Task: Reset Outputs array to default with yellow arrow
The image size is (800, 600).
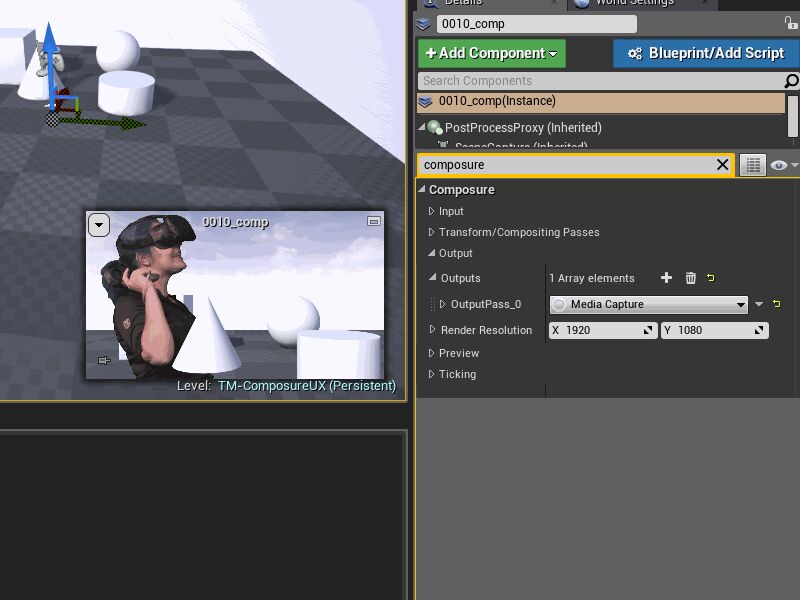Action: coord(711,278)
